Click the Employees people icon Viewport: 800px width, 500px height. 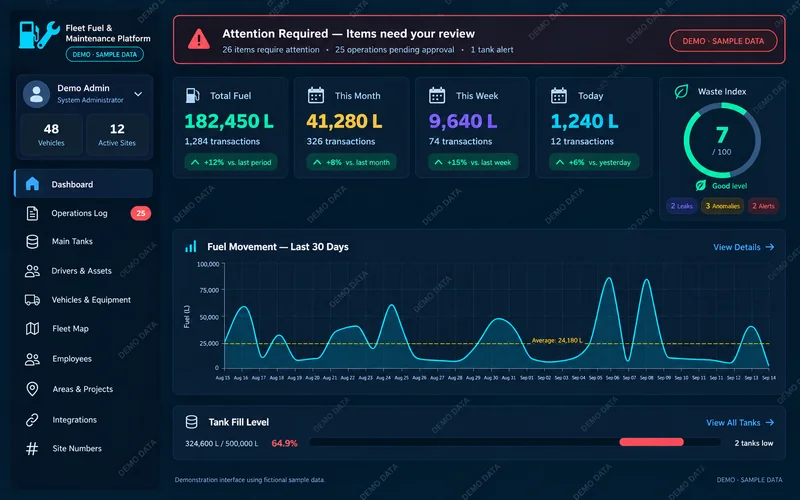pyautogui.click(x=32, y=359)
